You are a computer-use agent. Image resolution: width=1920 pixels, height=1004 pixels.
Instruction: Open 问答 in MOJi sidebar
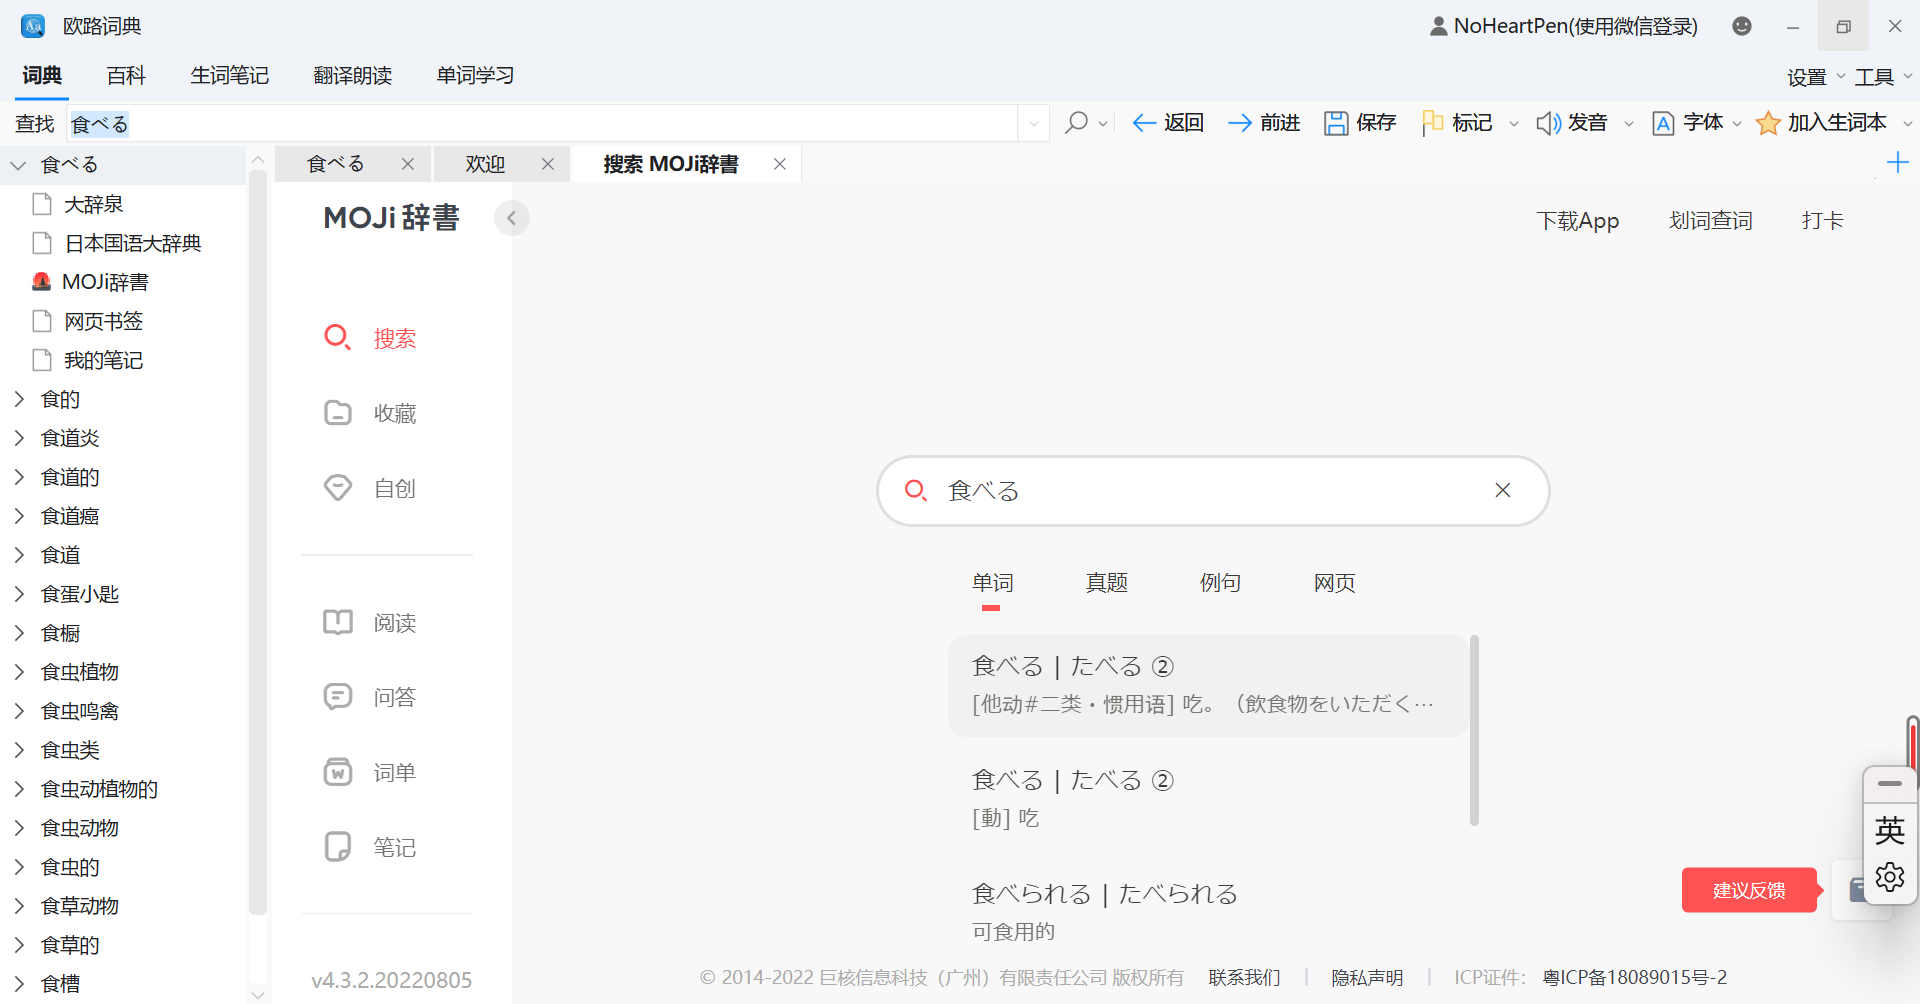[369, 697]
